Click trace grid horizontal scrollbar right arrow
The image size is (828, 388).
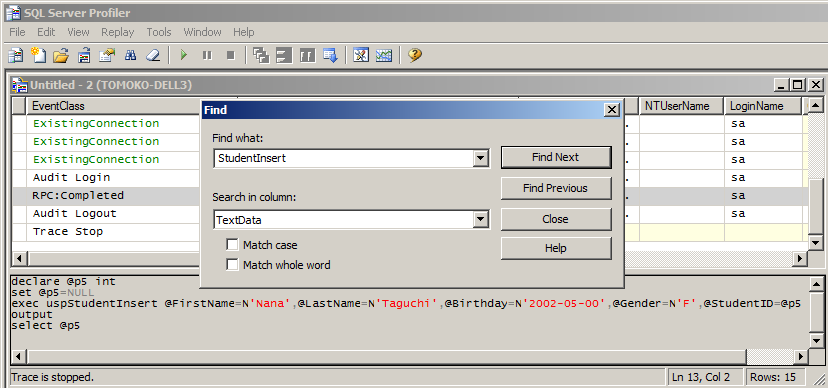click(x=801, y=259)
